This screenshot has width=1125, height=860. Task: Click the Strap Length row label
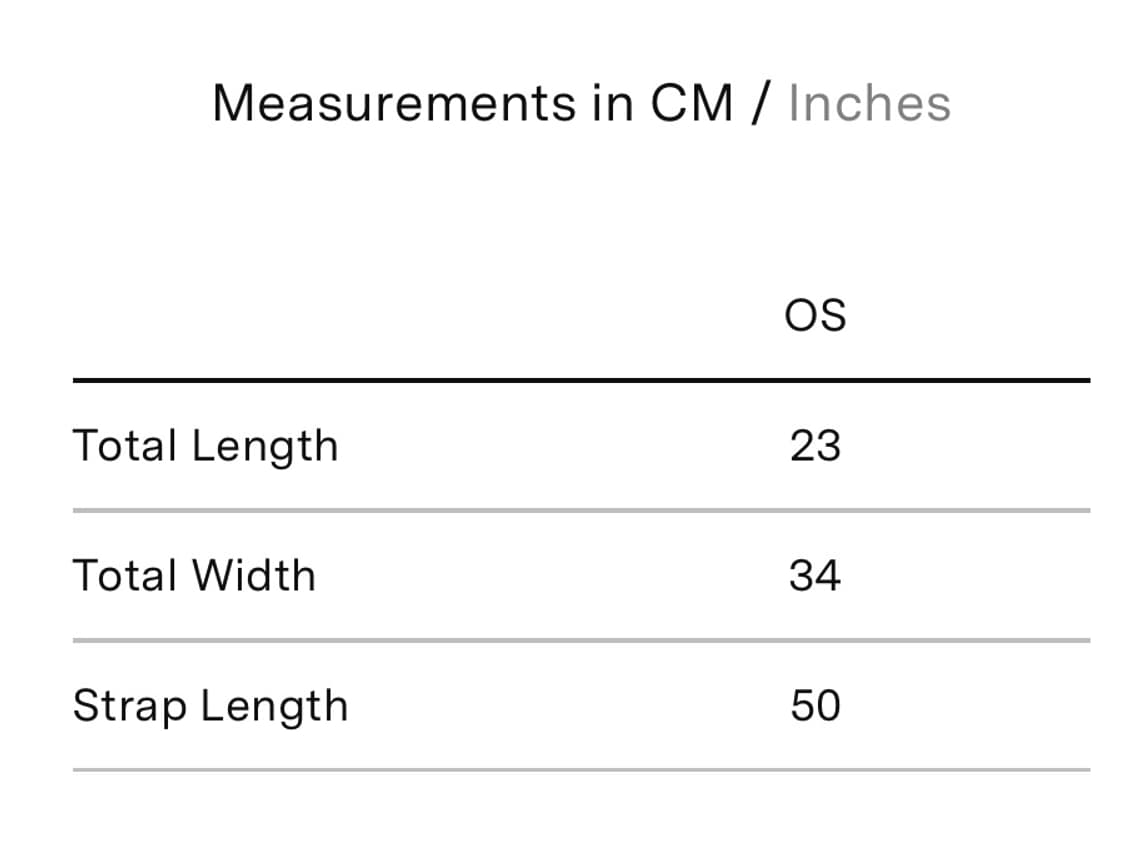pyautogui.click(x=210, y=707)
